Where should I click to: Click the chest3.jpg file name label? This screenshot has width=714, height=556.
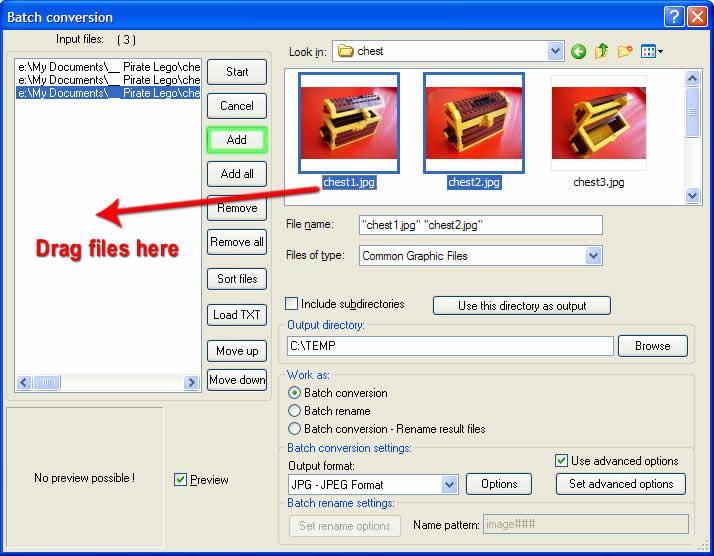(x=599, y=182)
